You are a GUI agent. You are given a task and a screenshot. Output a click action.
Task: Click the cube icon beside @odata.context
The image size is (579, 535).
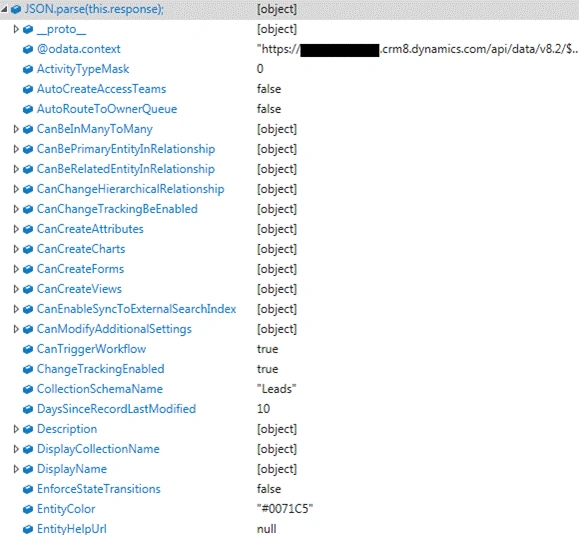[x=28, y=49]
